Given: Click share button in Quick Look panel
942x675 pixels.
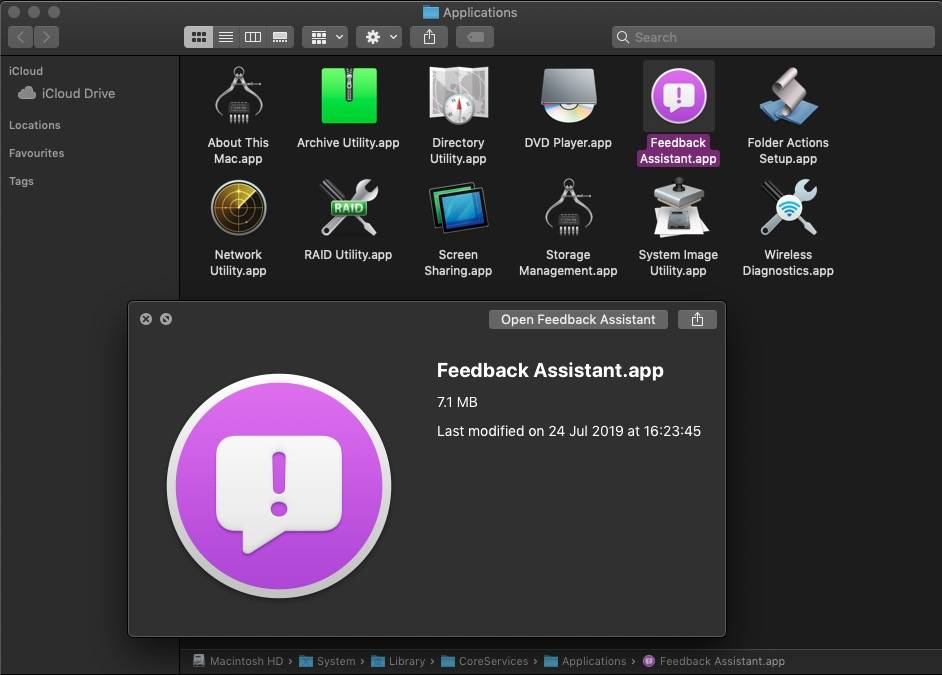Looking at the screenshot, I should [697, 319].
